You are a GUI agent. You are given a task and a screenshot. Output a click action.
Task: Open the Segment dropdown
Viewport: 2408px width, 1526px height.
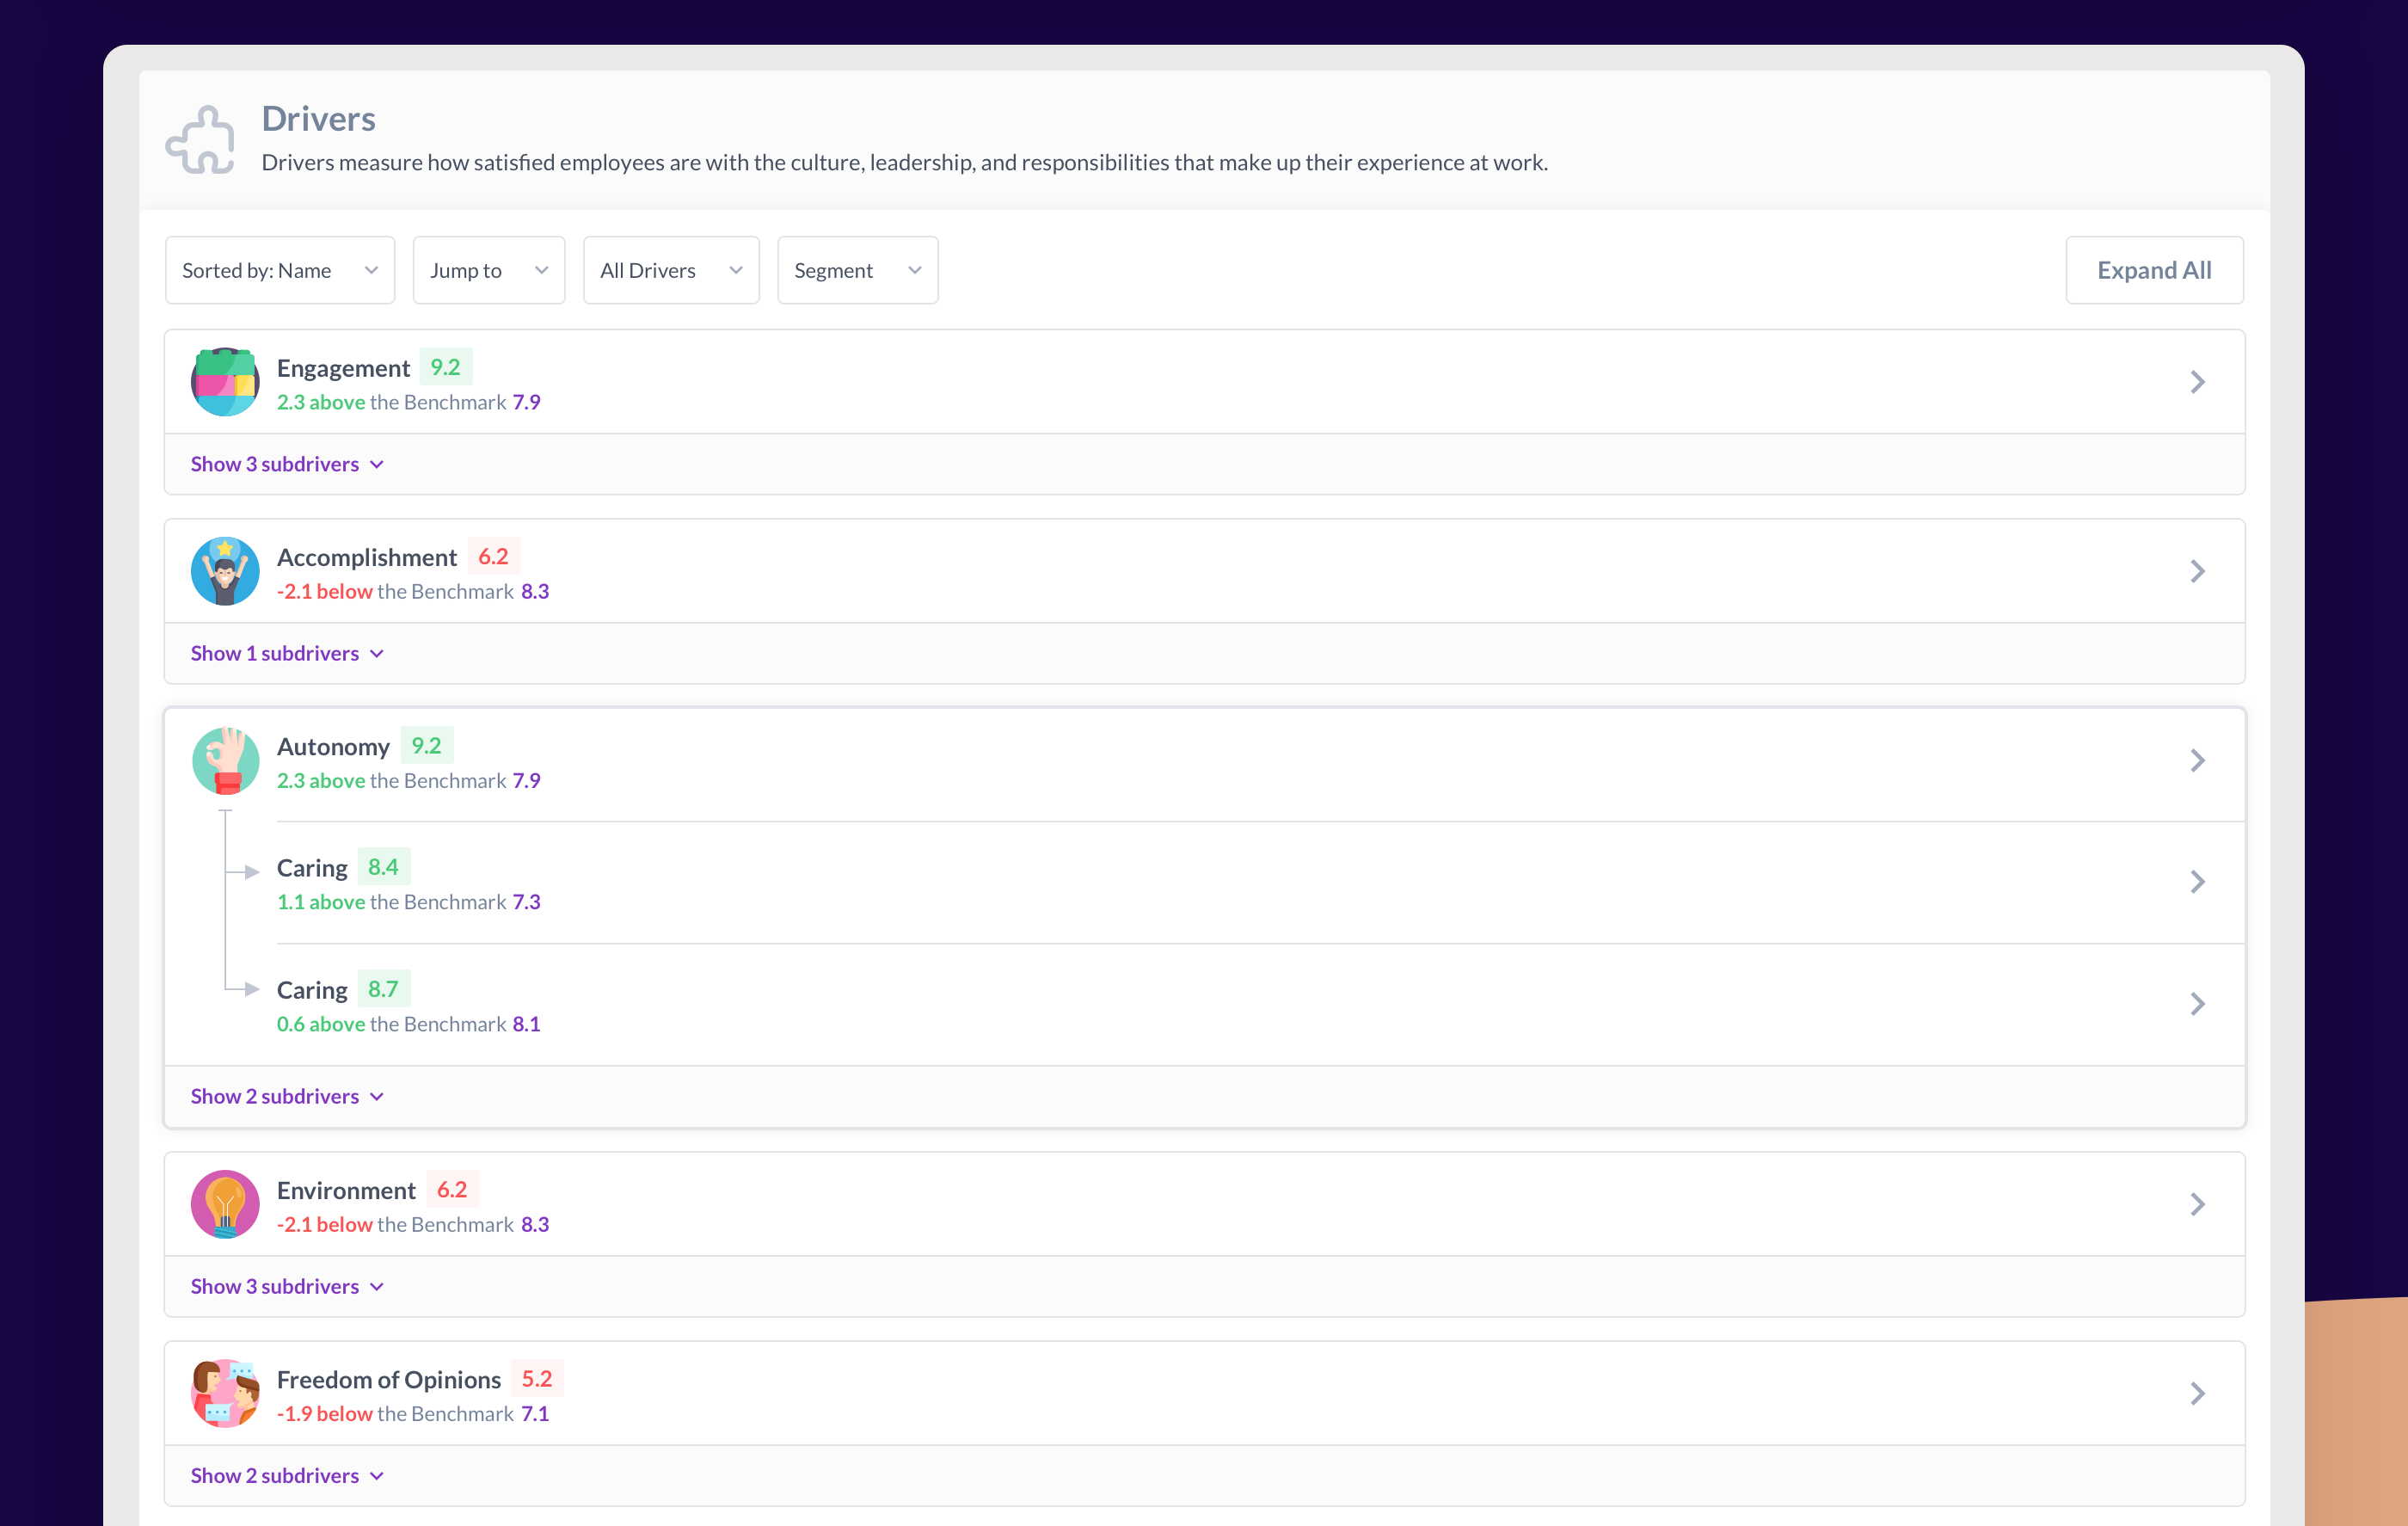pyautogui.click(x=857, y=270)
